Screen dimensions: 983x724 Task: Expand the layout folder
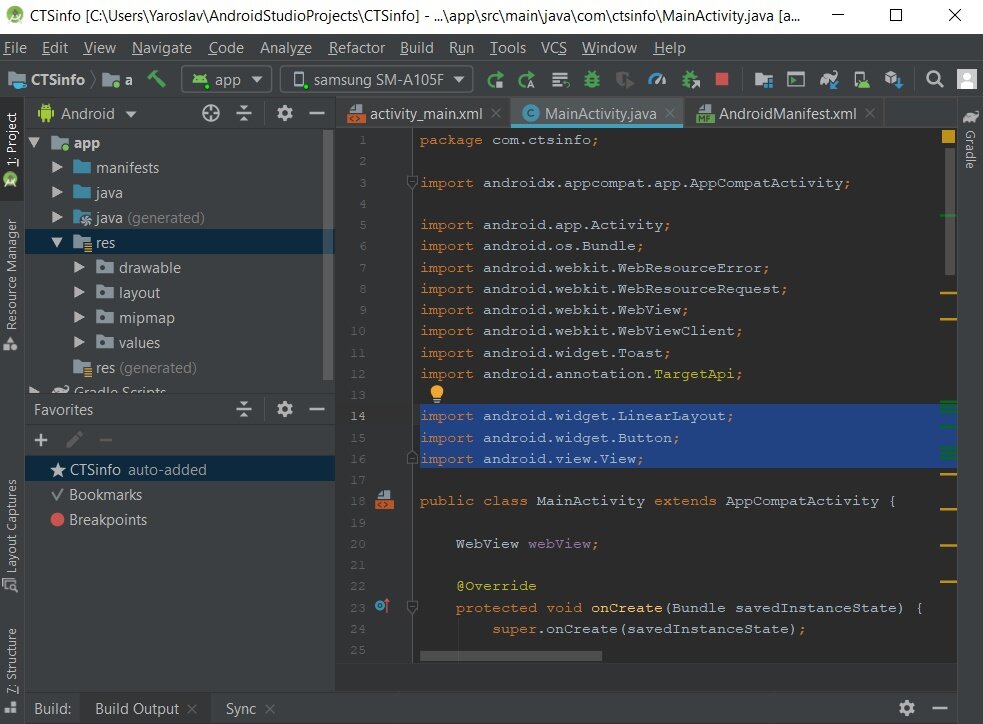pyautogui.click(x=79, y=292)
